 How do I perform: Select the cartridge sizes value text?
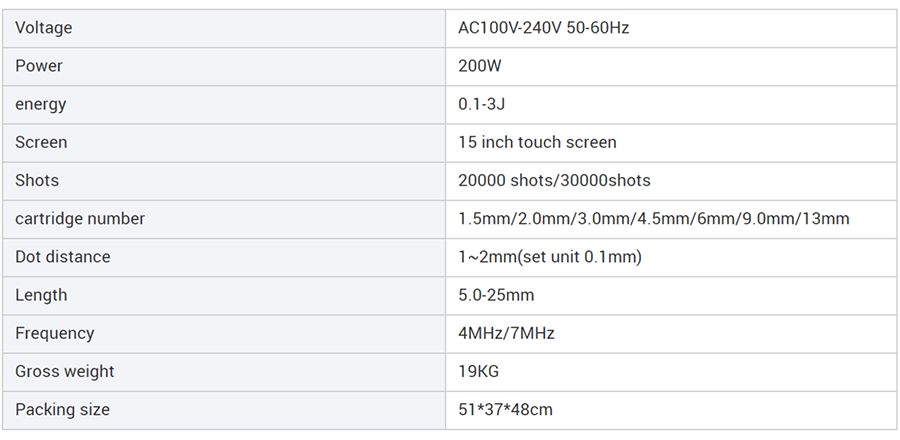coord(653,218)
